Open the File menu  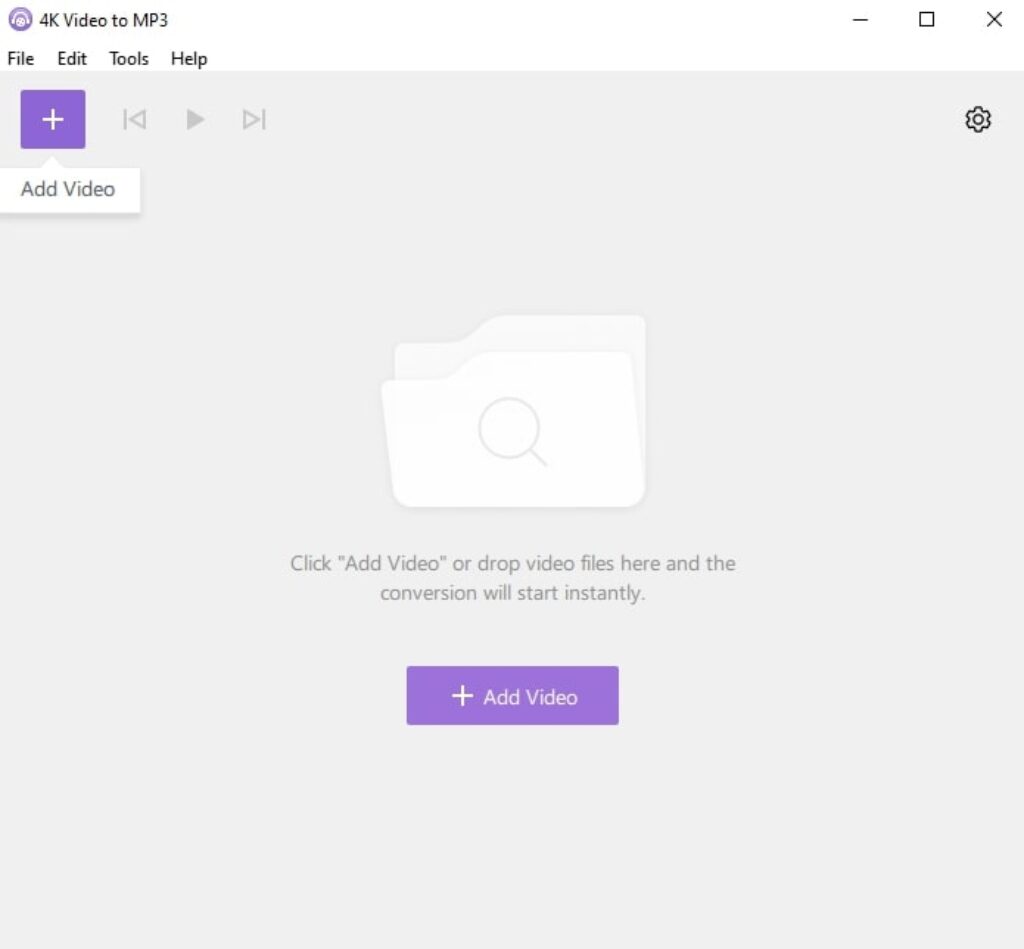tap(21, 59)
